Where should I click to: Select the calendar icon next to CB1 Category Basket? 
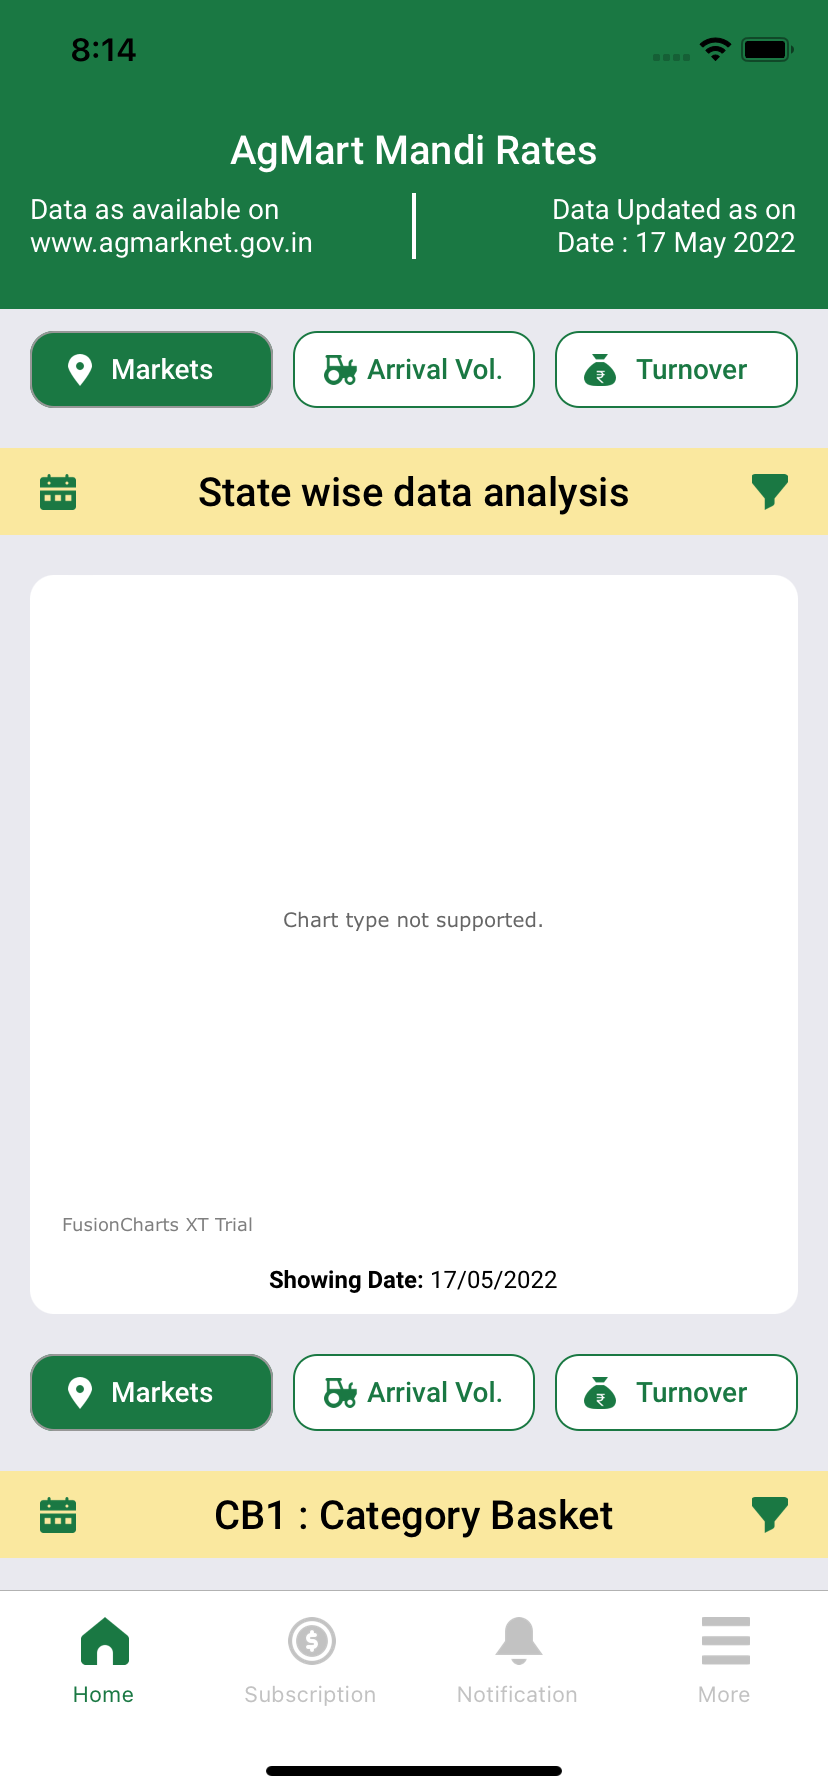[x=57, y=1514]
